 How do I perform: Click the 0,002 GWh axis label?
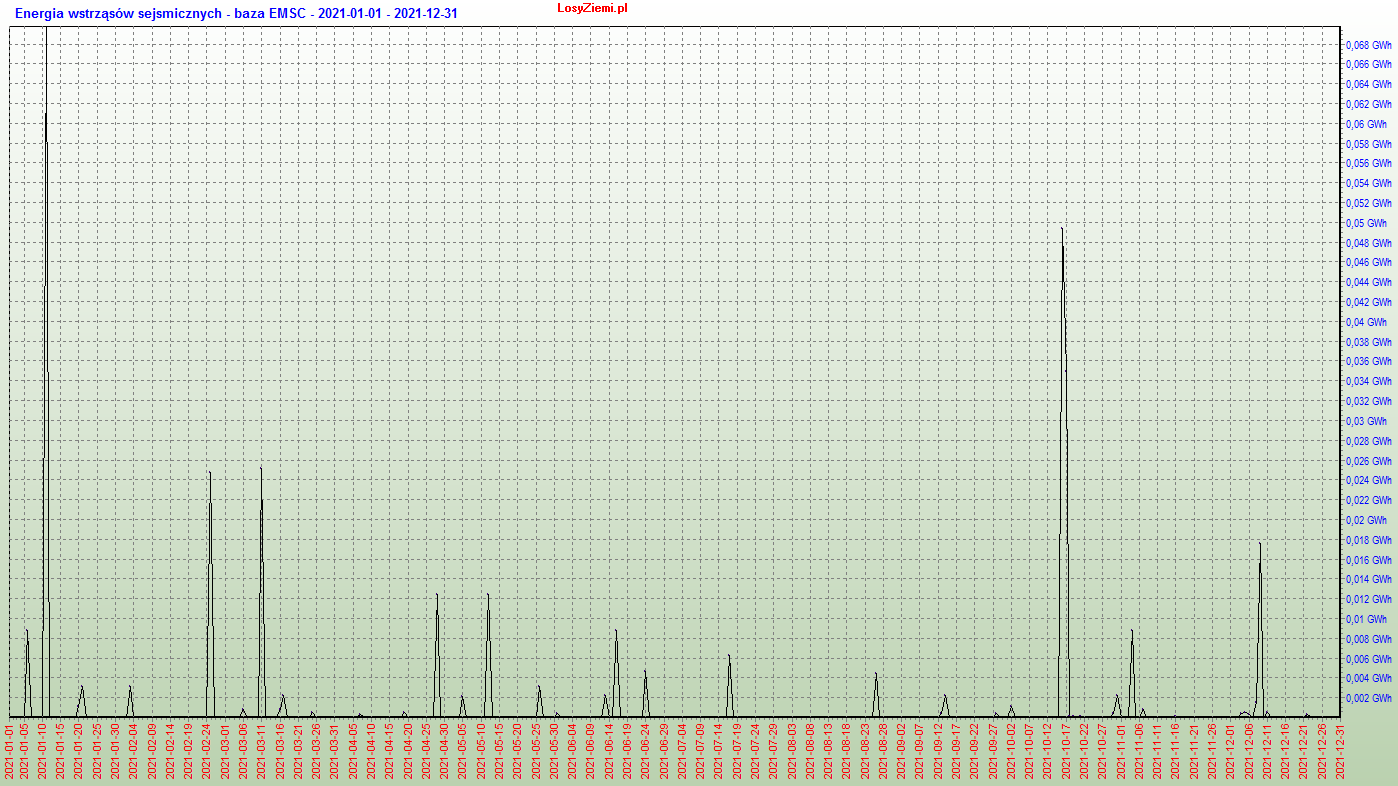coord(1368,698)
